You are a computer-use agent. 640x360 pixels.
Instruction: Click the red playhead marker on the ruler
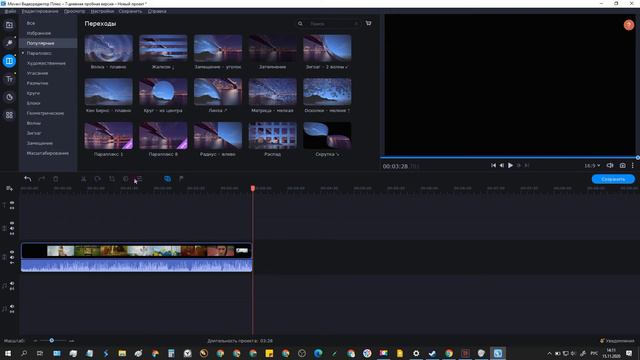click(253, 188)
